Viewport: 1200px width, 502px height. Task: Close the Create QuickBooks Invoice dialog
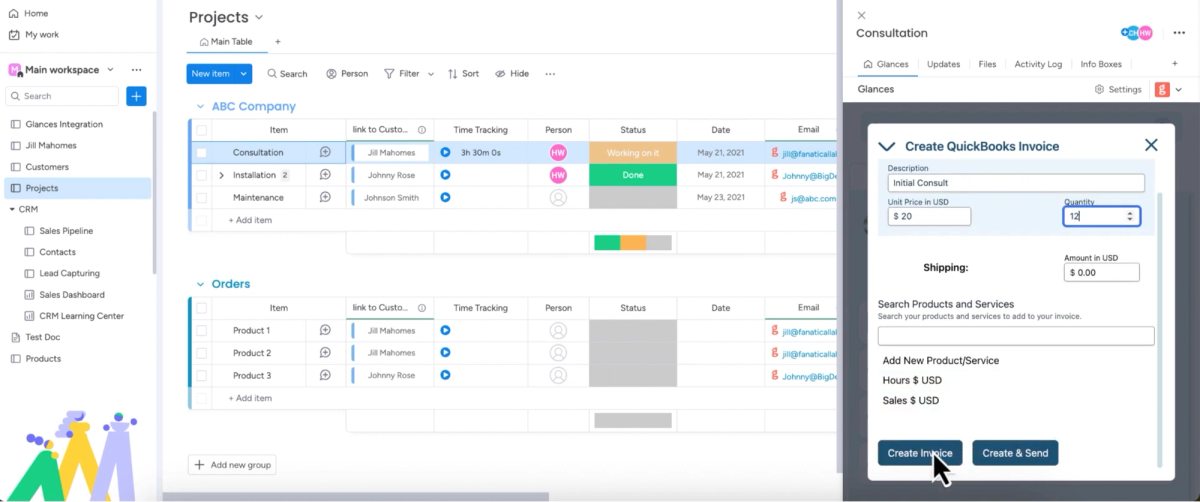coord(1151,145)
